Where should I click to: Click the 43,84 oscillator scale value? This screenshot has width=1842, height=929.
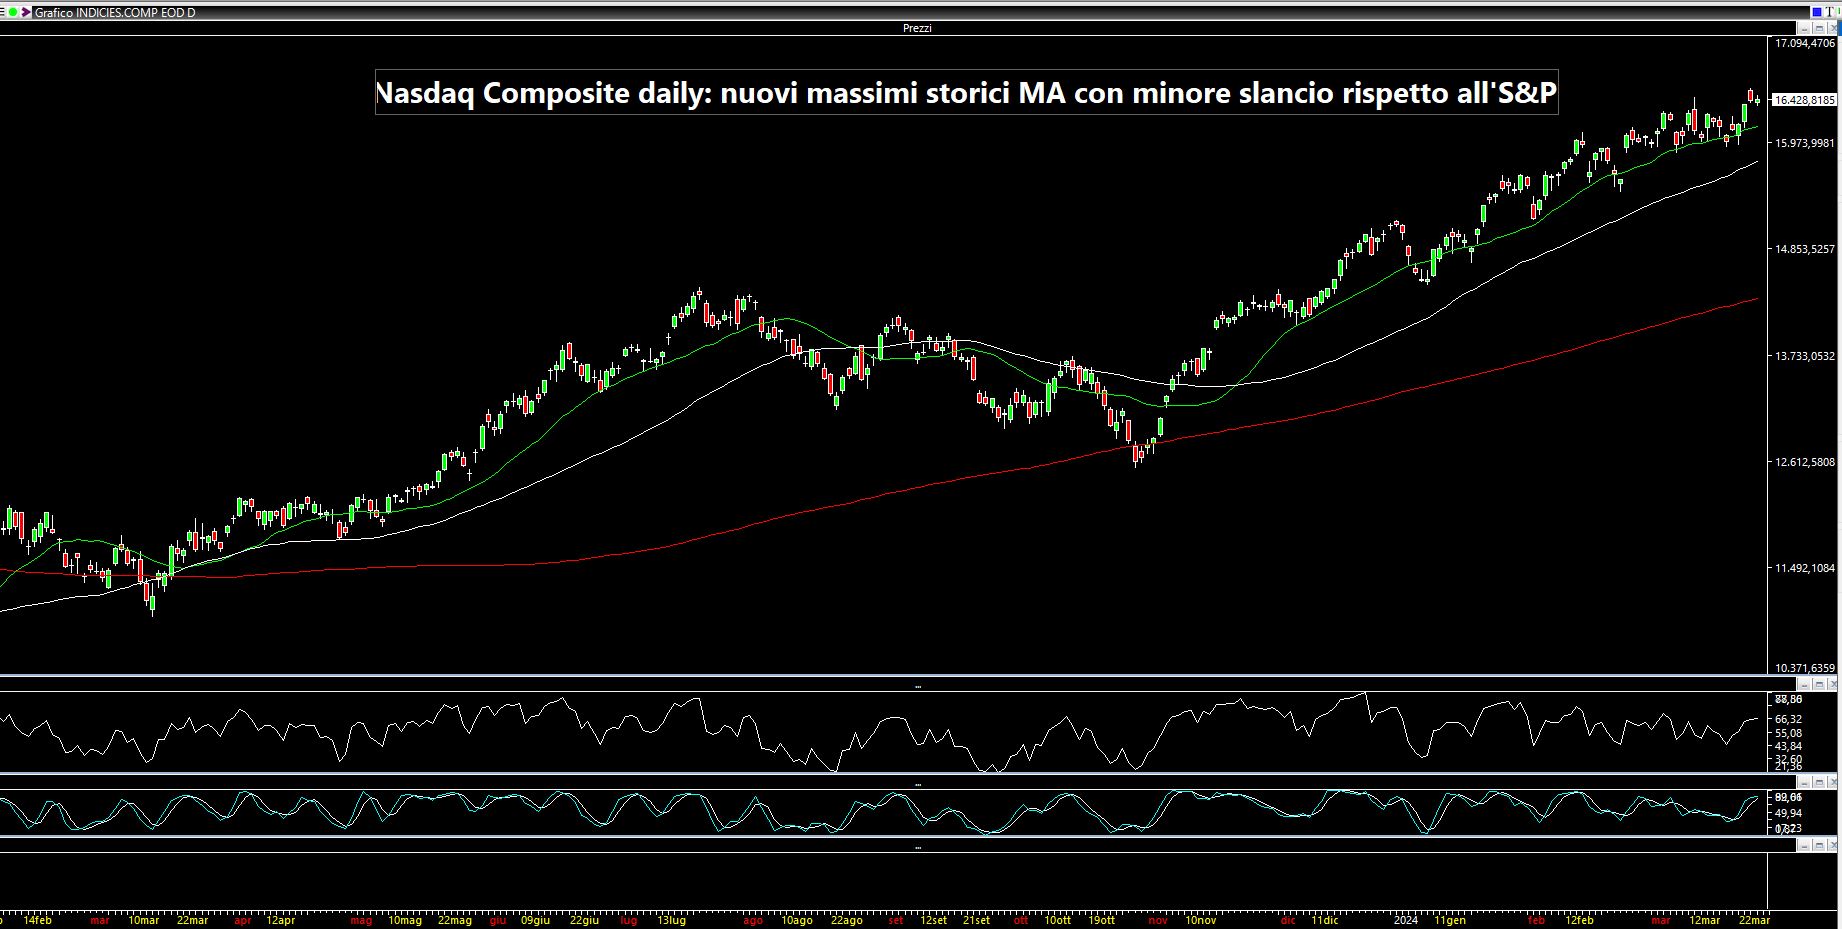pos(1789,746)
